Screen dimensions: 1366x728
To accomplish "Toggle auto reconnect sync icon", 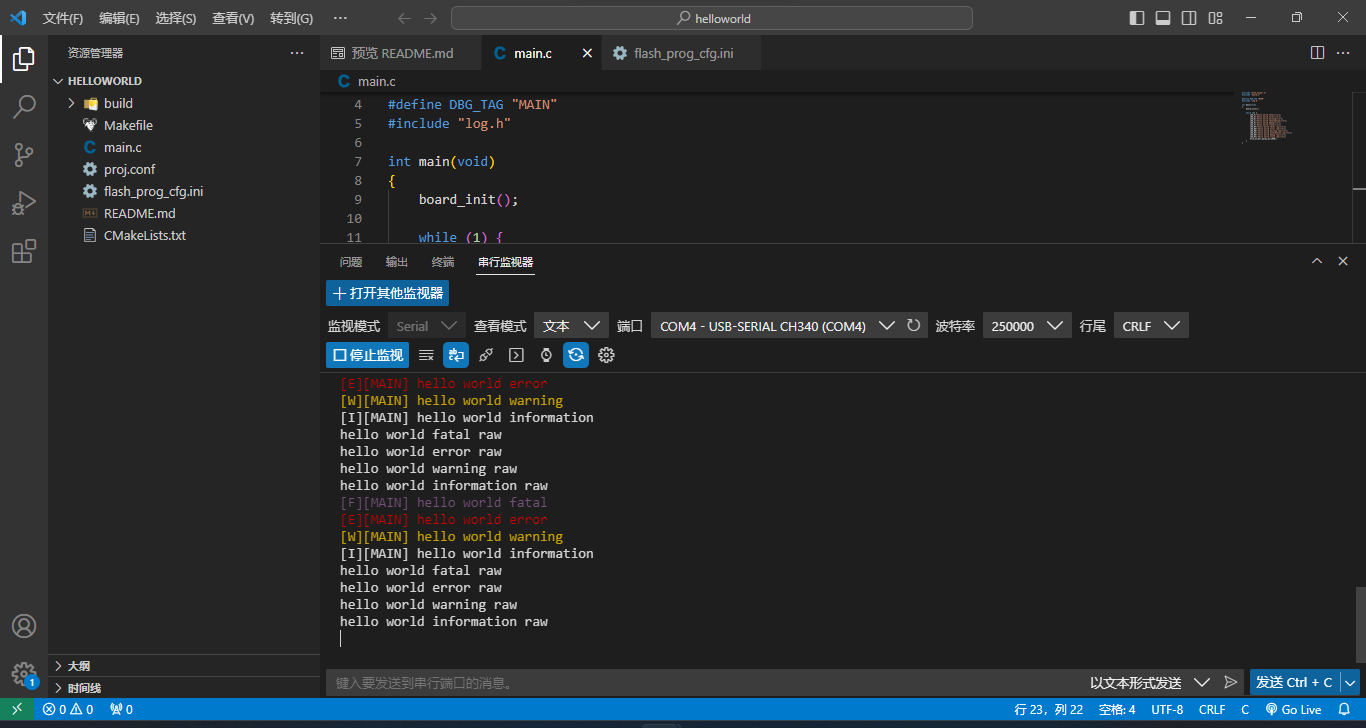I will pyautogui.click(x=576, y=355).
